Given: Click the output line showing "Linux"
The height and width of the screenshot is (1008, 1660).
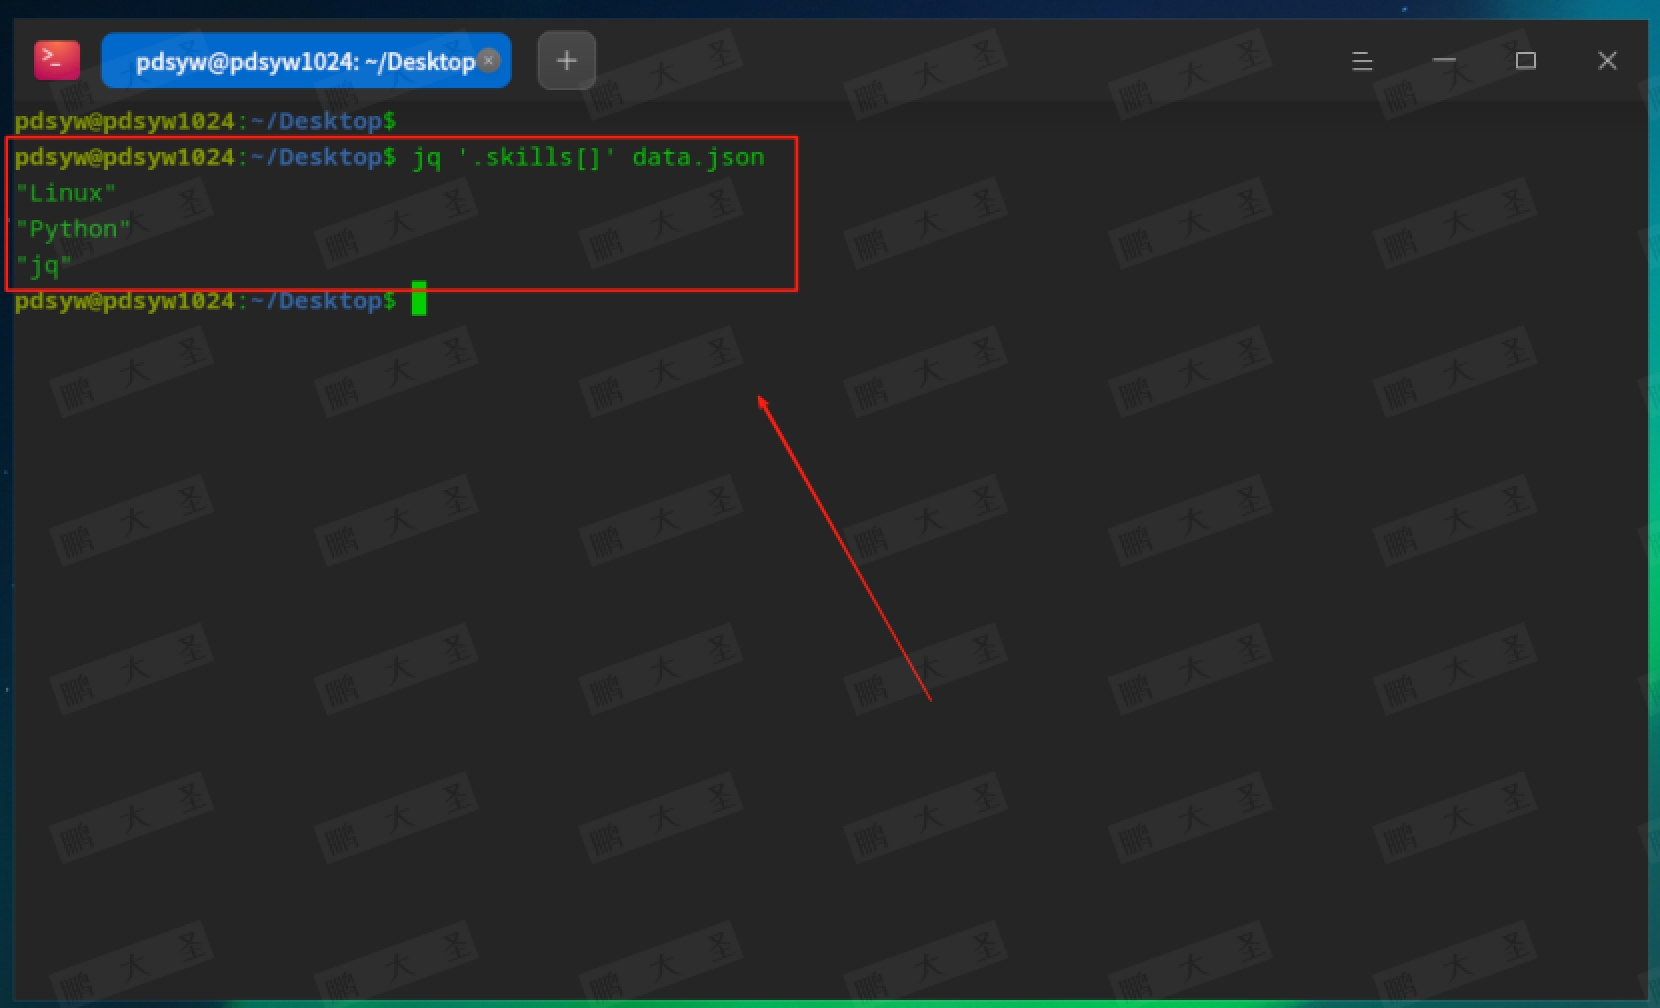Looking at the screenshot, I should point(65,192).
